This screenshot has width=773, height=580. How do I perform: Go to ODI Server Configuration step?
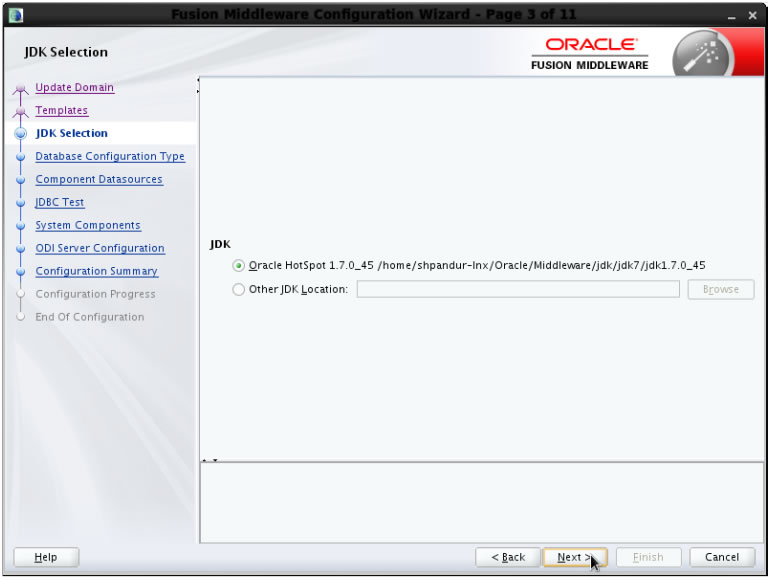[x=100, y=248]
